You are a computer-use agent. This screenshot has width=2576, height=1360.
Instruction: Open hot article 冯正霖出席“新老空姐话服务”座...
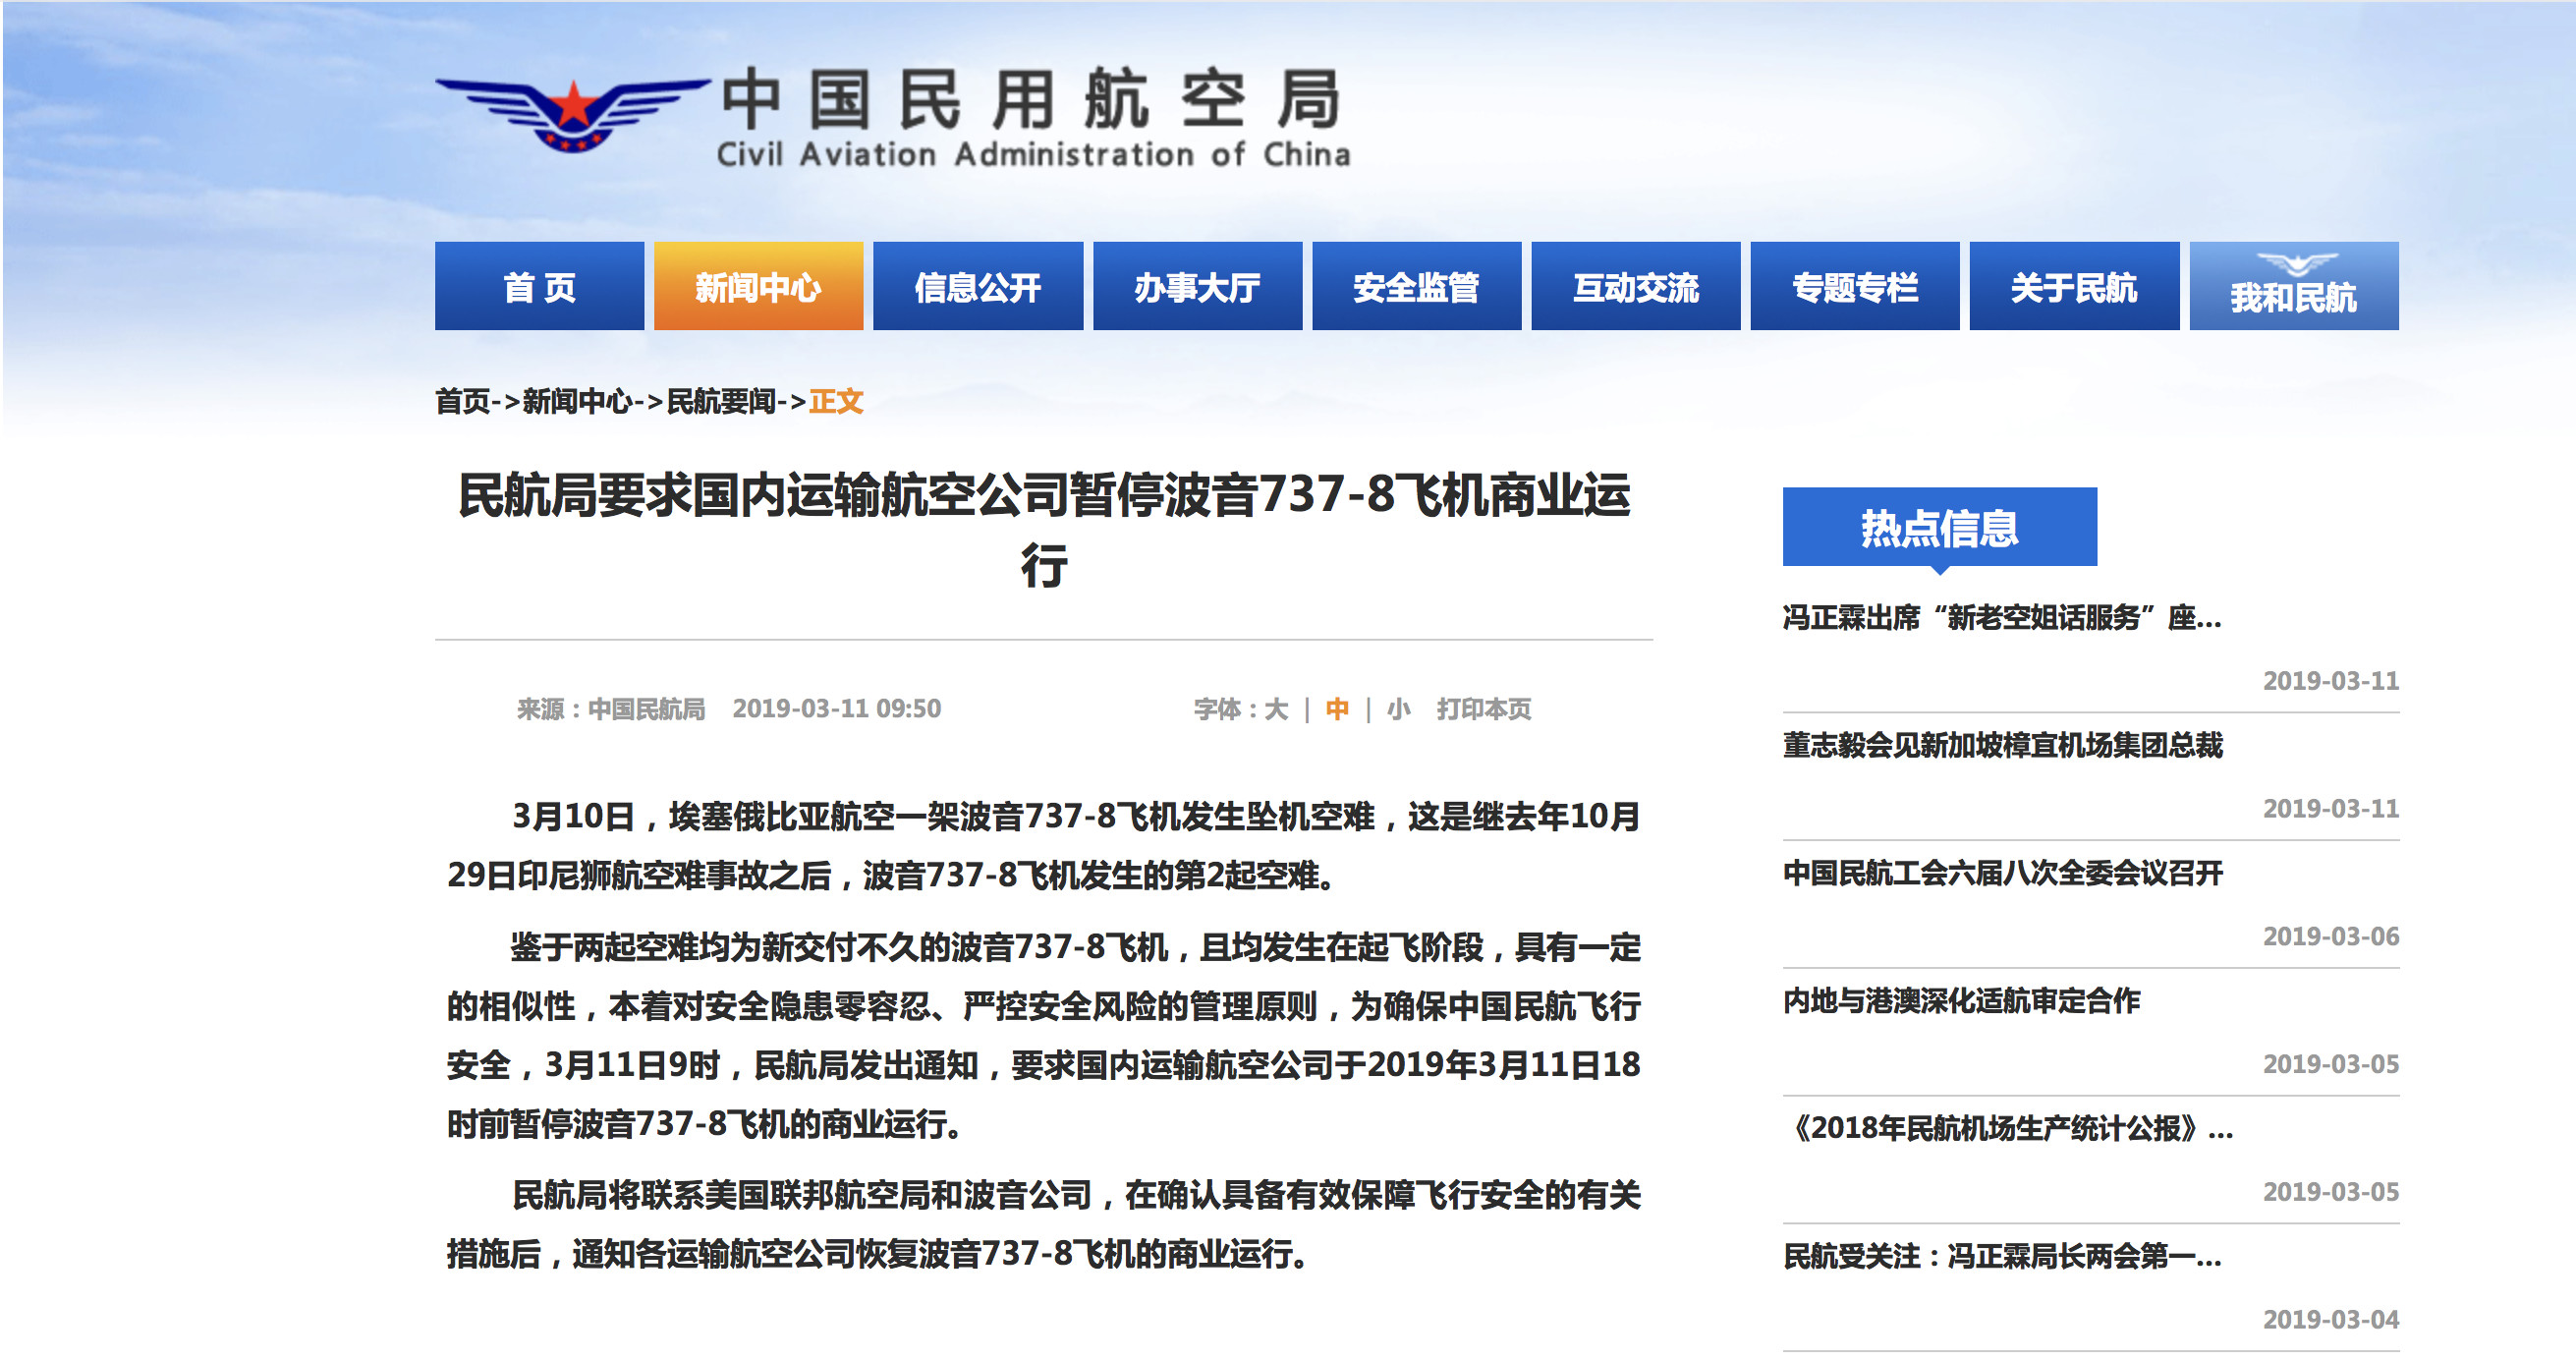click(x=2002, y=617)
